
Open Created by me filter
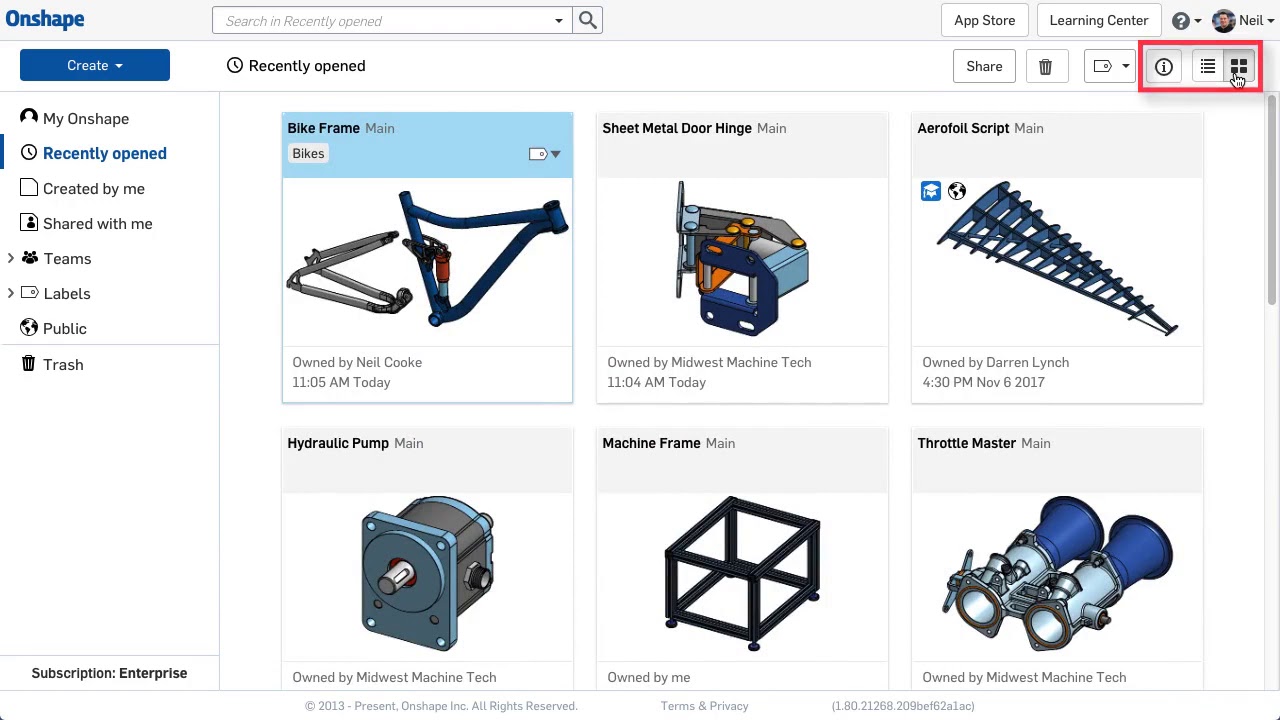tap(93, 188)
